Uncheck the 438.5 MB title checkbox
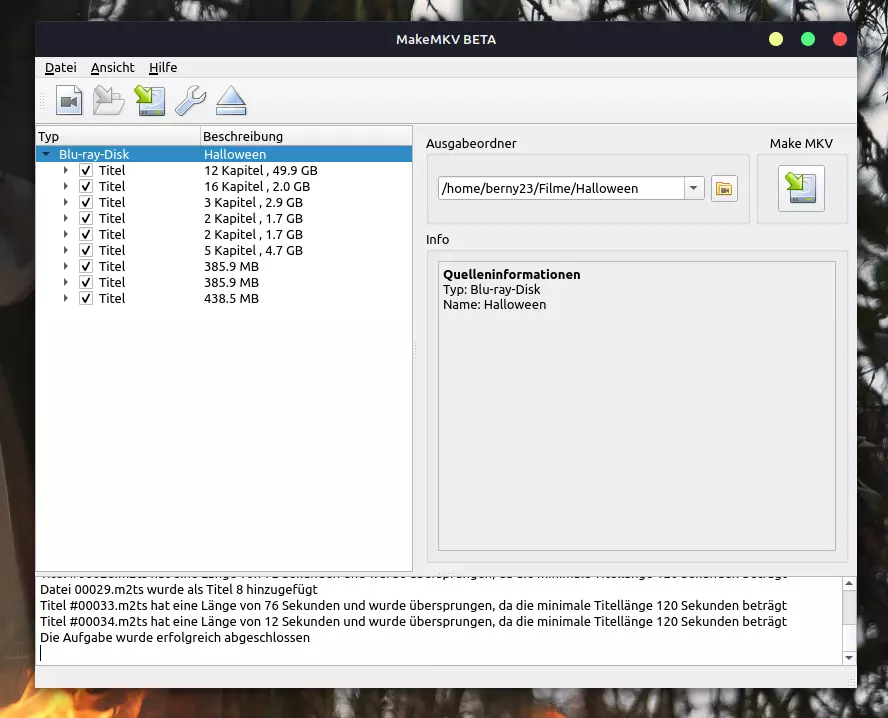The image size is (888, 718). pyautogui.click(x=86, y=298)
